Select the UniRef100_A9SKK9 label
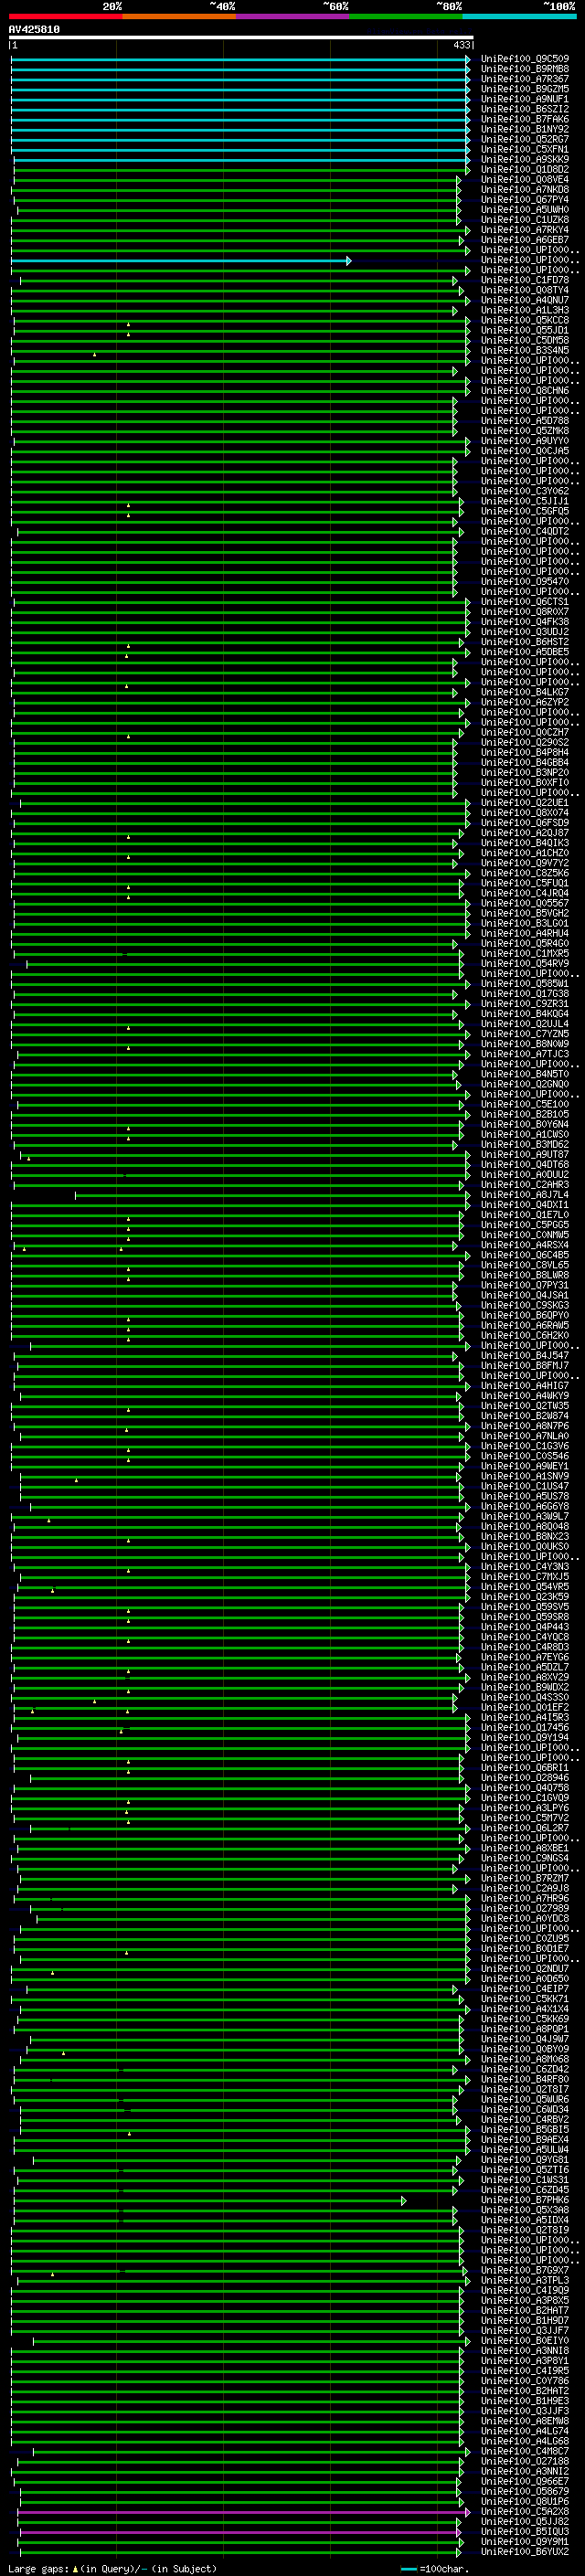 tap(524, 159)
